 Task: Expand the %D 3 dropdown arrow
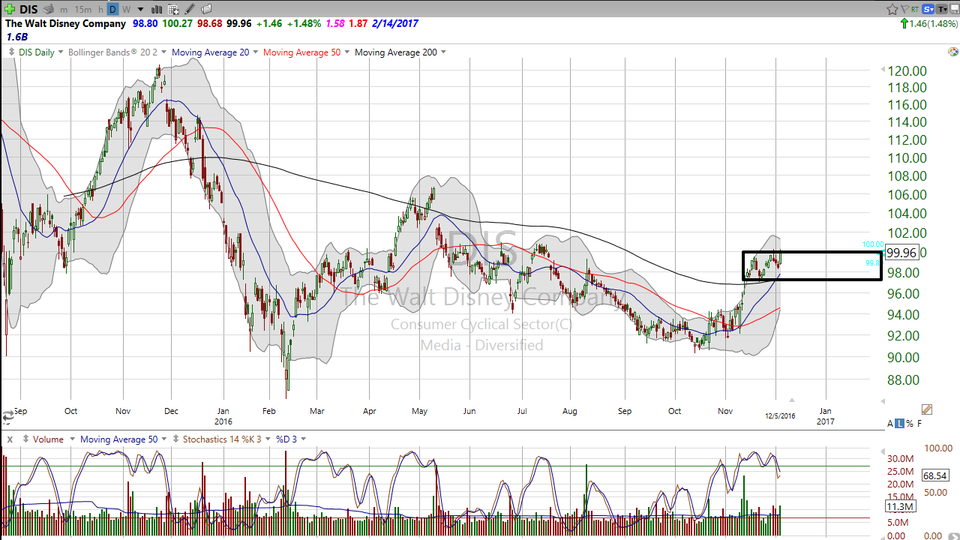pos(304,439)
